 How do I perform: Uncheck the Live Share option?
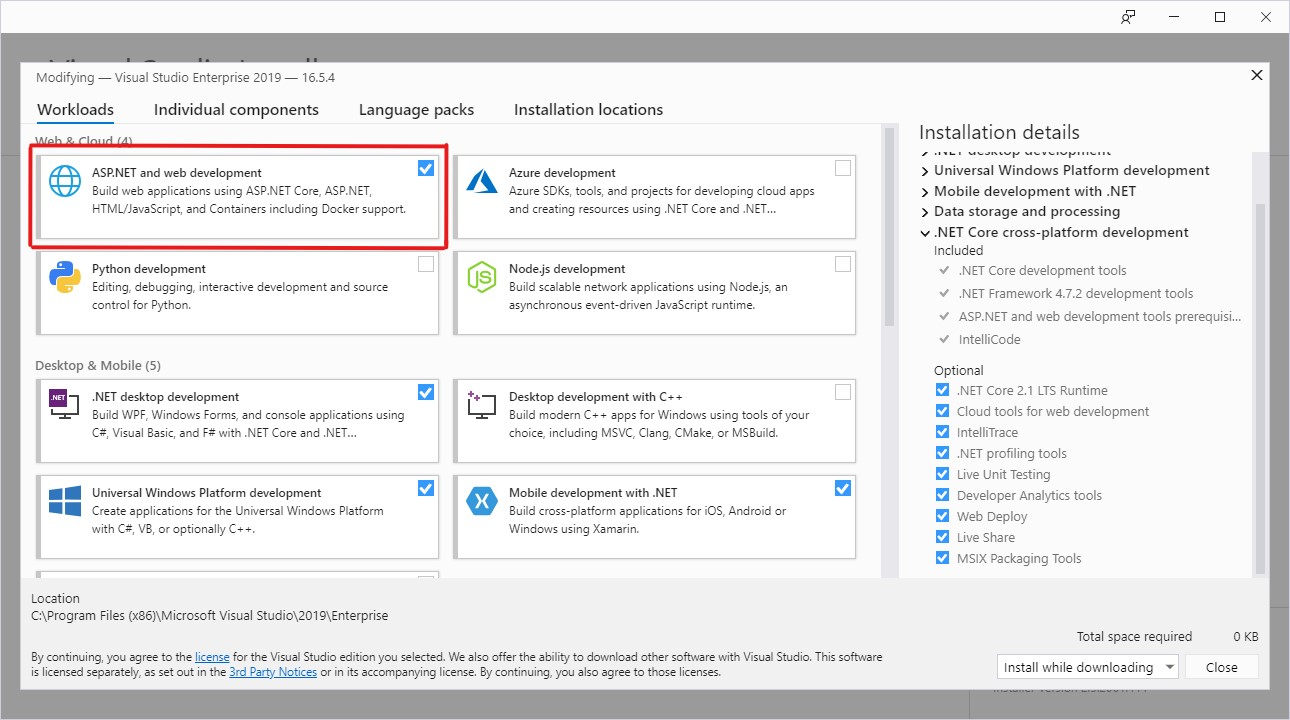click(x=942, y=537)
